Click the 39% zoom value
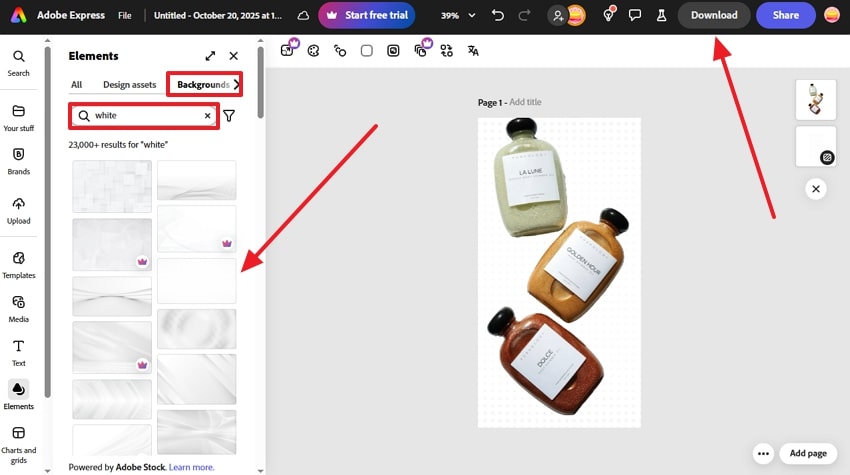The height and width of the screenshot is (475, 850). click(450, 15)
